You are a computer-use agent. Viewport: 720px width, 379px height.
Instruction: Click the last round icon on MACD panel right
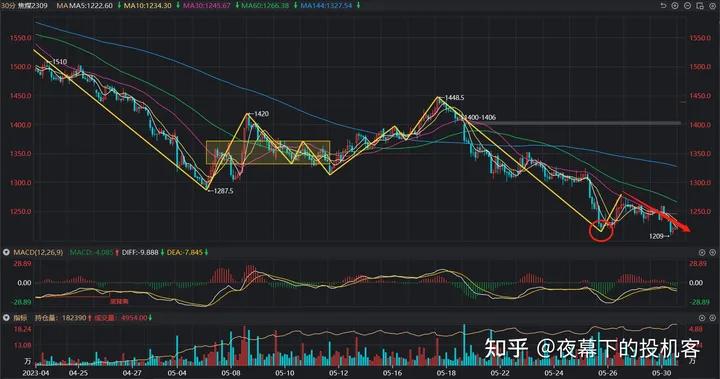(x=712, y=252)
